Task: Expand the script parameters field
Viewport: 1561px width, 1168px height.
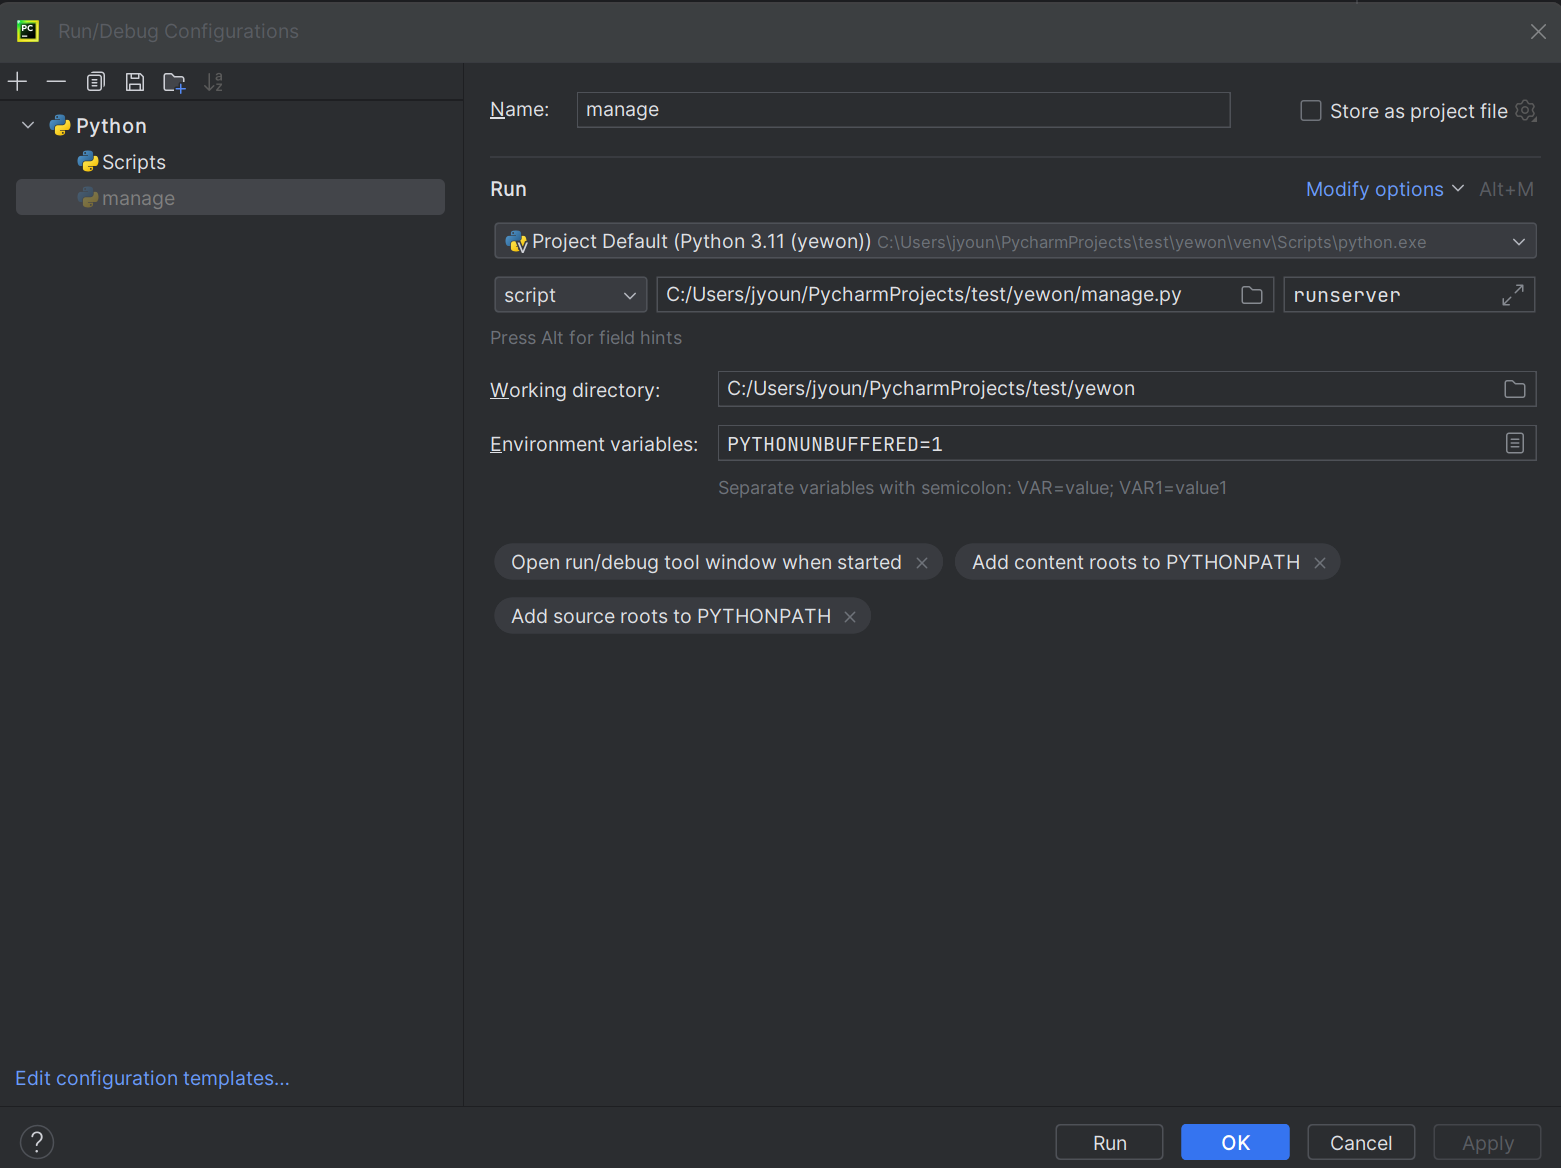Action: click(x=1512, y=295)
